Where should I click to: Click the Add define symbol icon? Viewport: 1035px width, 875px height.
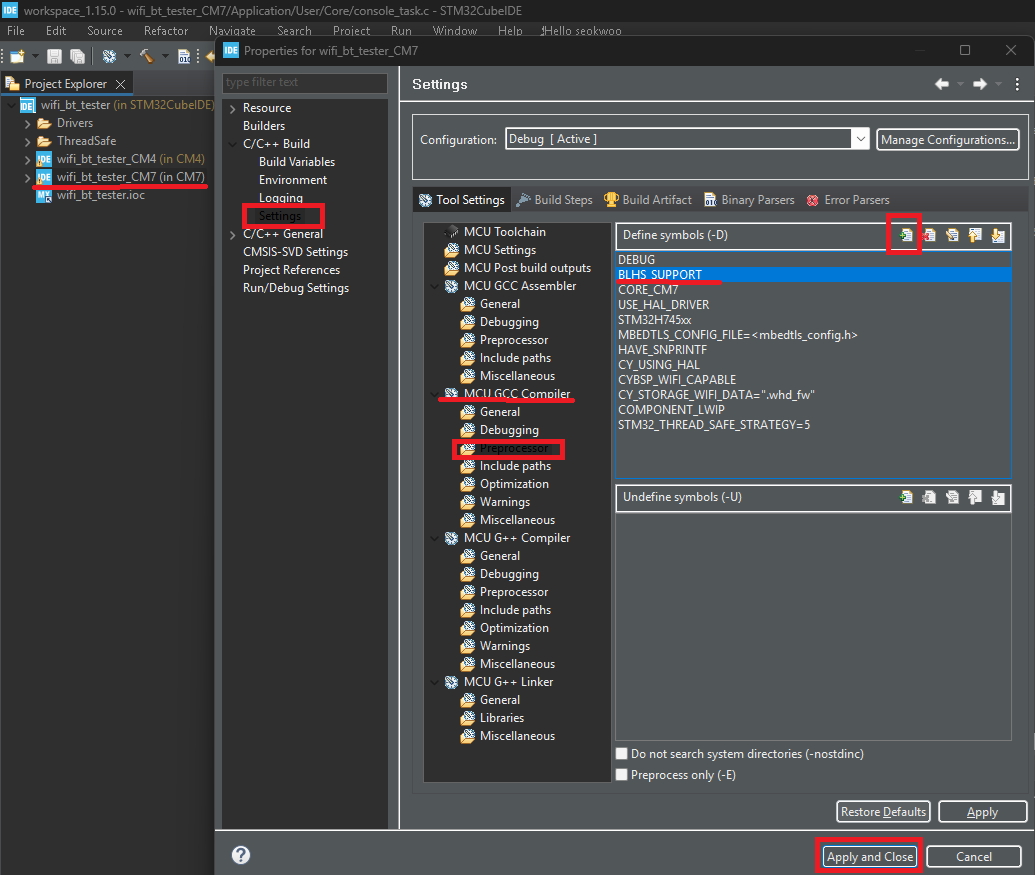[x=906, y=236]
